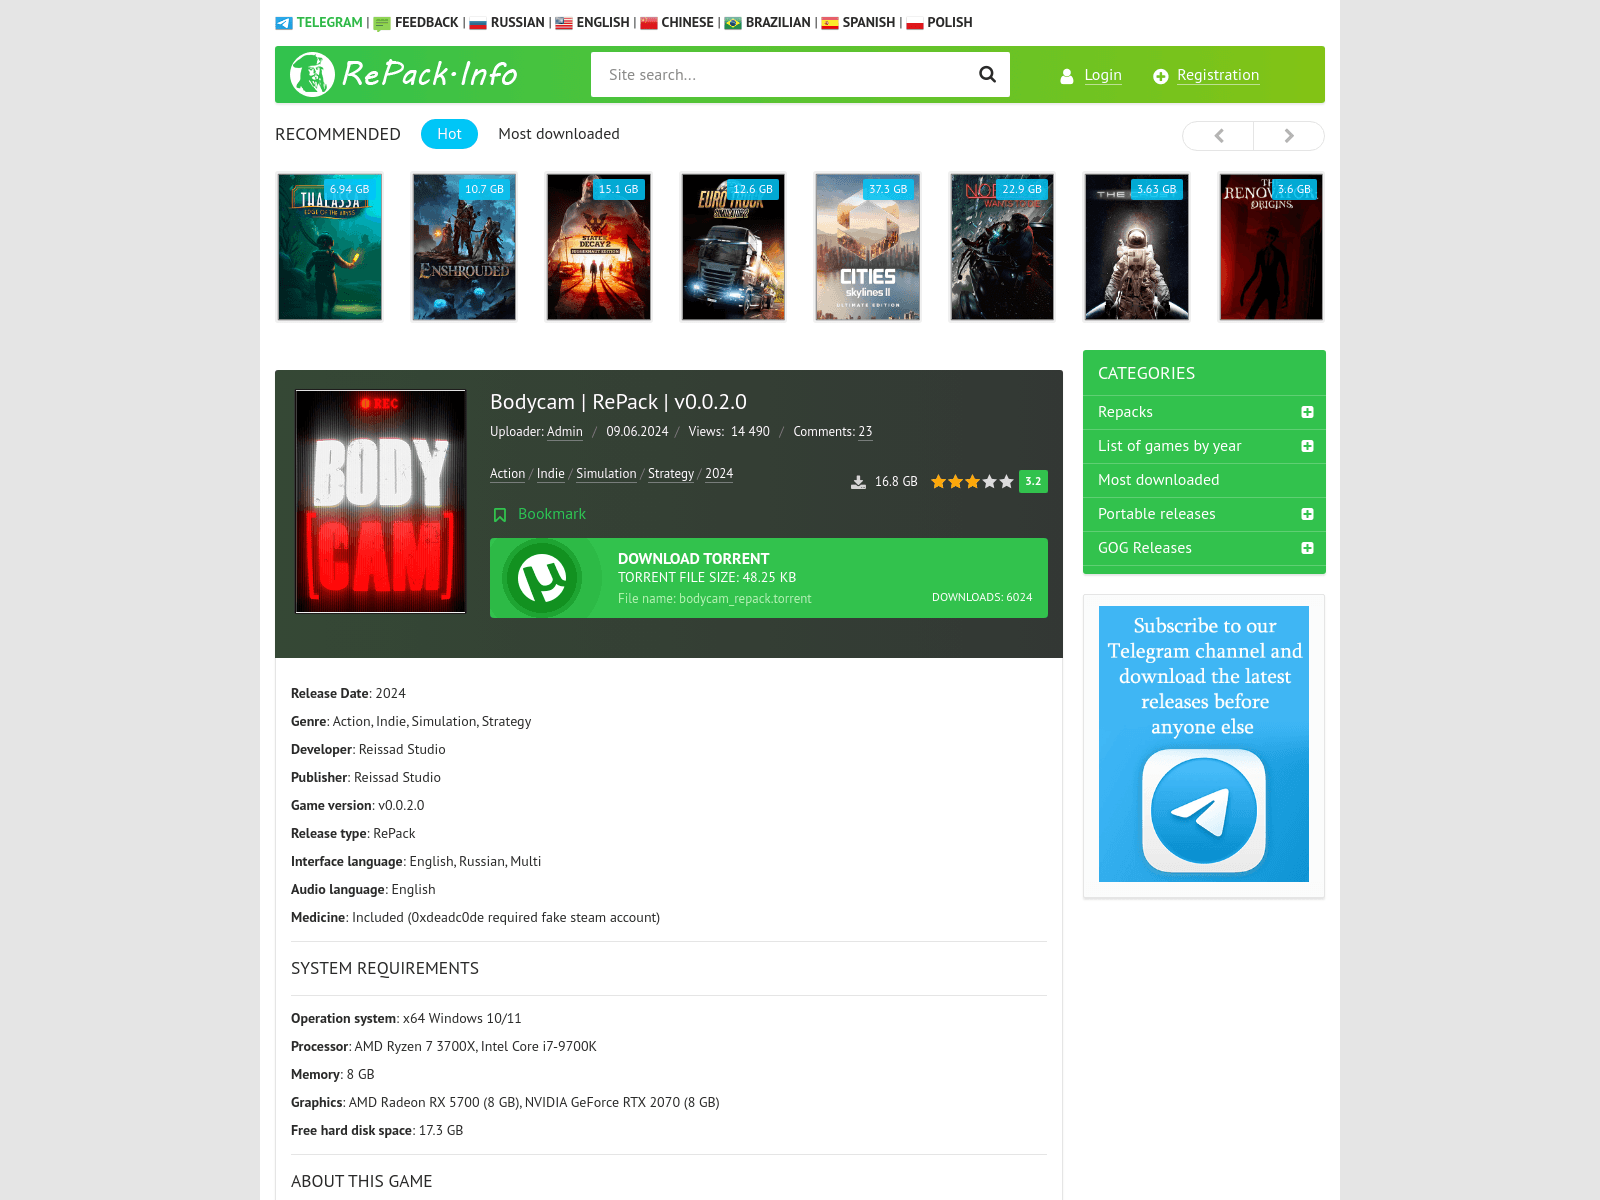Viewport: 1600px width, 1200px height.
Task: Click the US flag icon for English
Action: (564, 23)
